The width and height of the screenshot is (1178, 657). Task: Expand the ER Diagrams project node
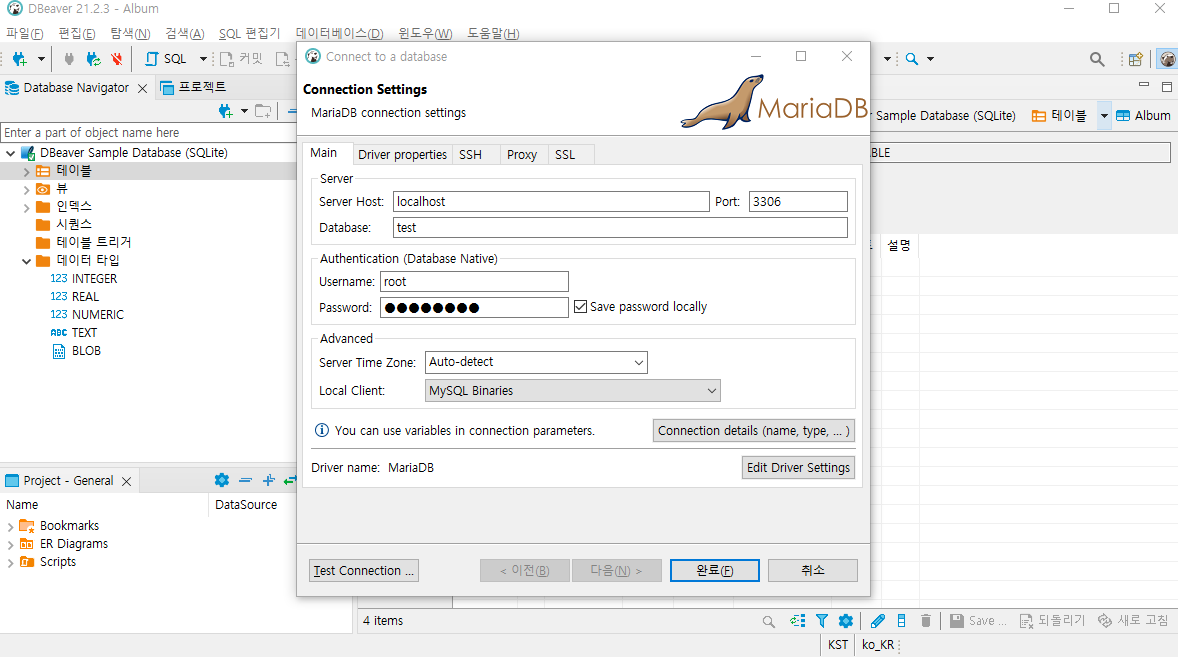[11, 544]
